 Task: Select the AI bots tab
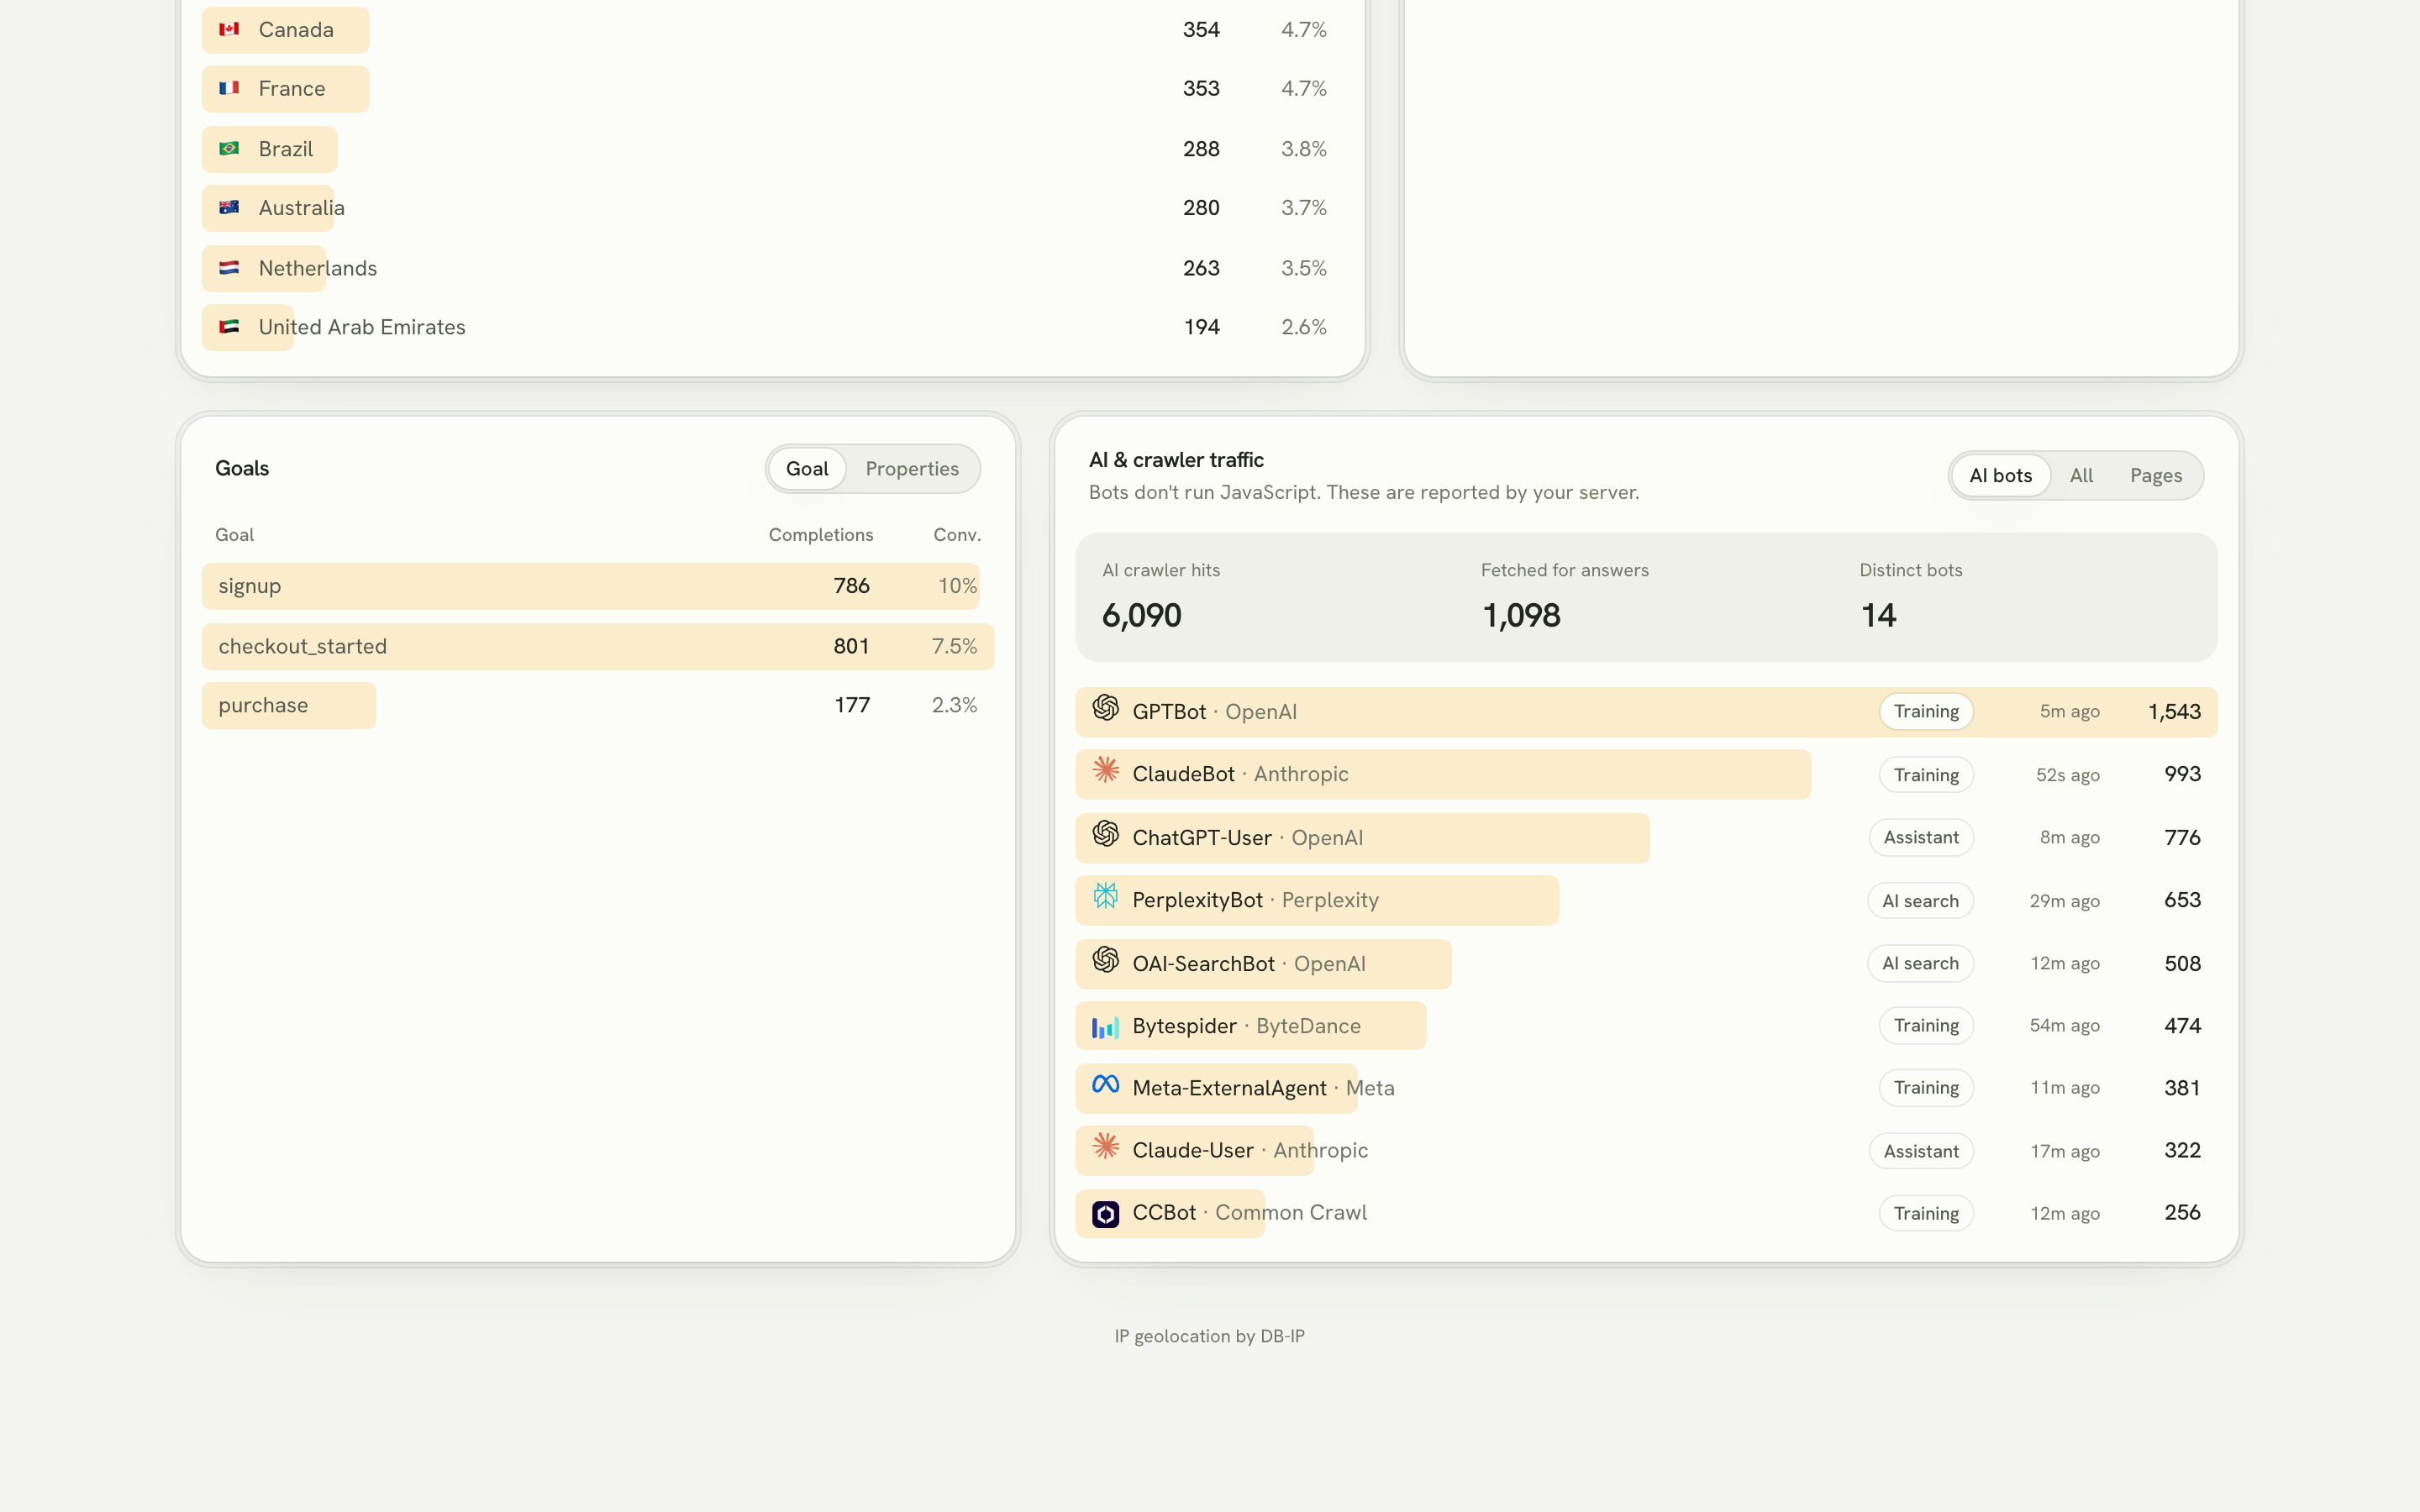pos(2000,476)
